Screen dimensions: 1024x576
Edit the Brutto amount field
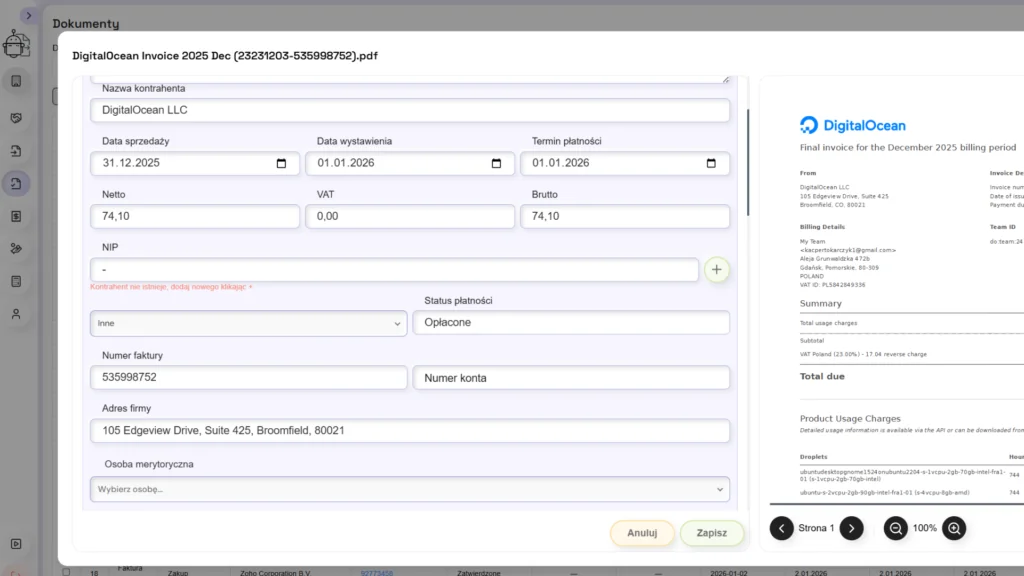624,216
